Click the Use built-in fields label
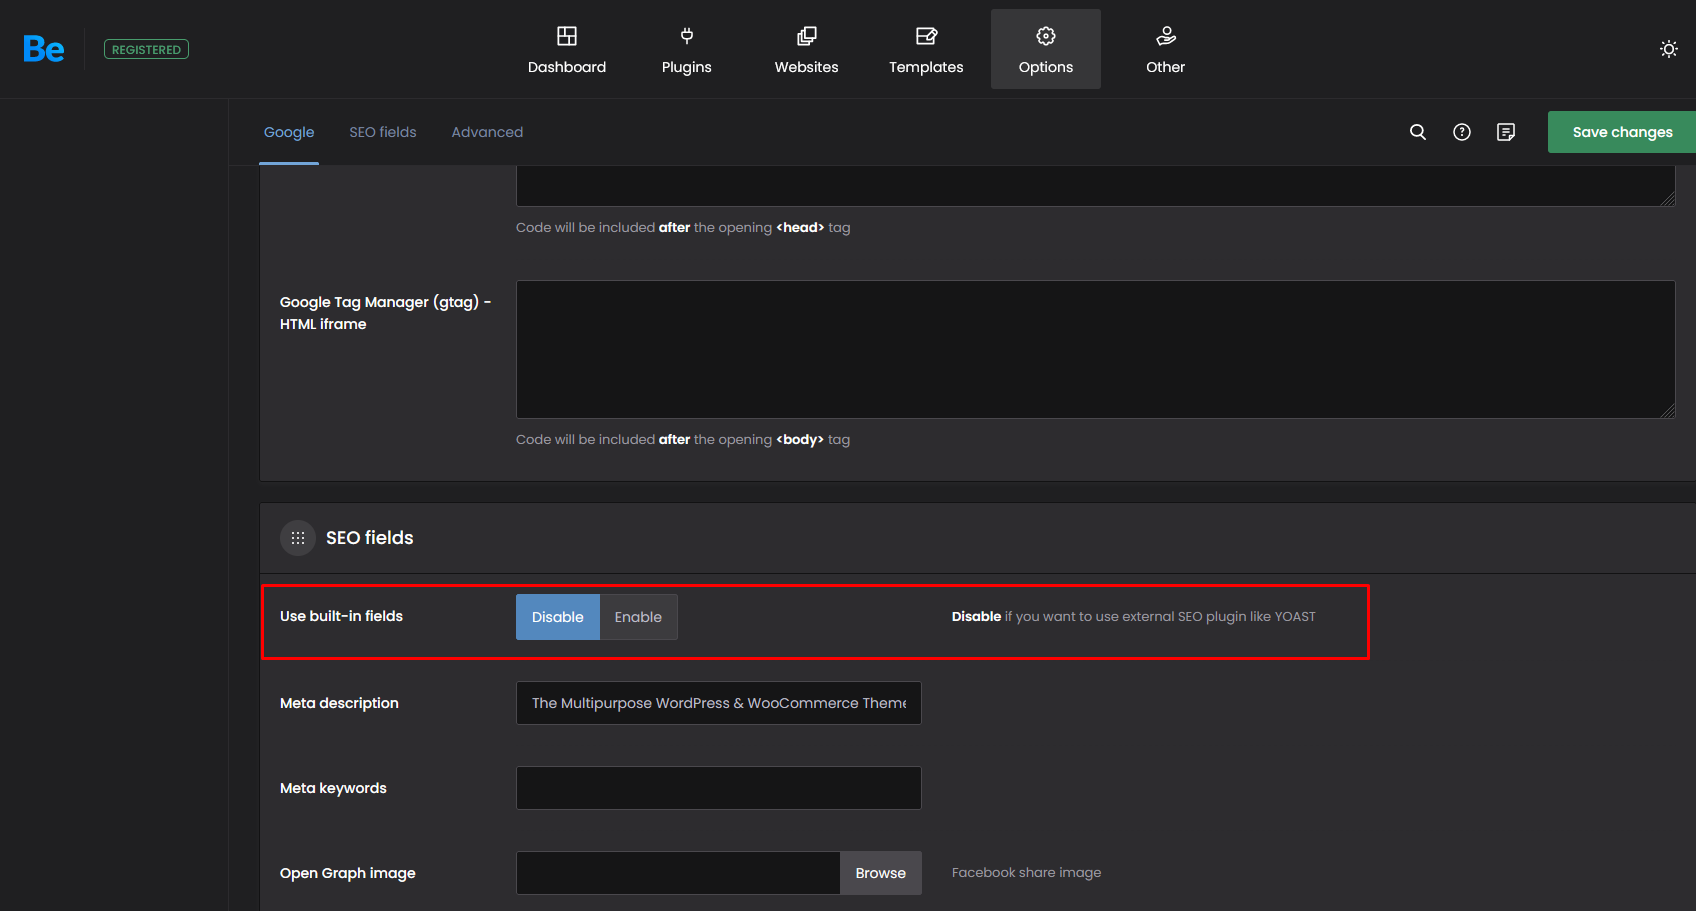The height and width of the screenshot is (911, 1696). pyautogui.click(x=341, y=616)
